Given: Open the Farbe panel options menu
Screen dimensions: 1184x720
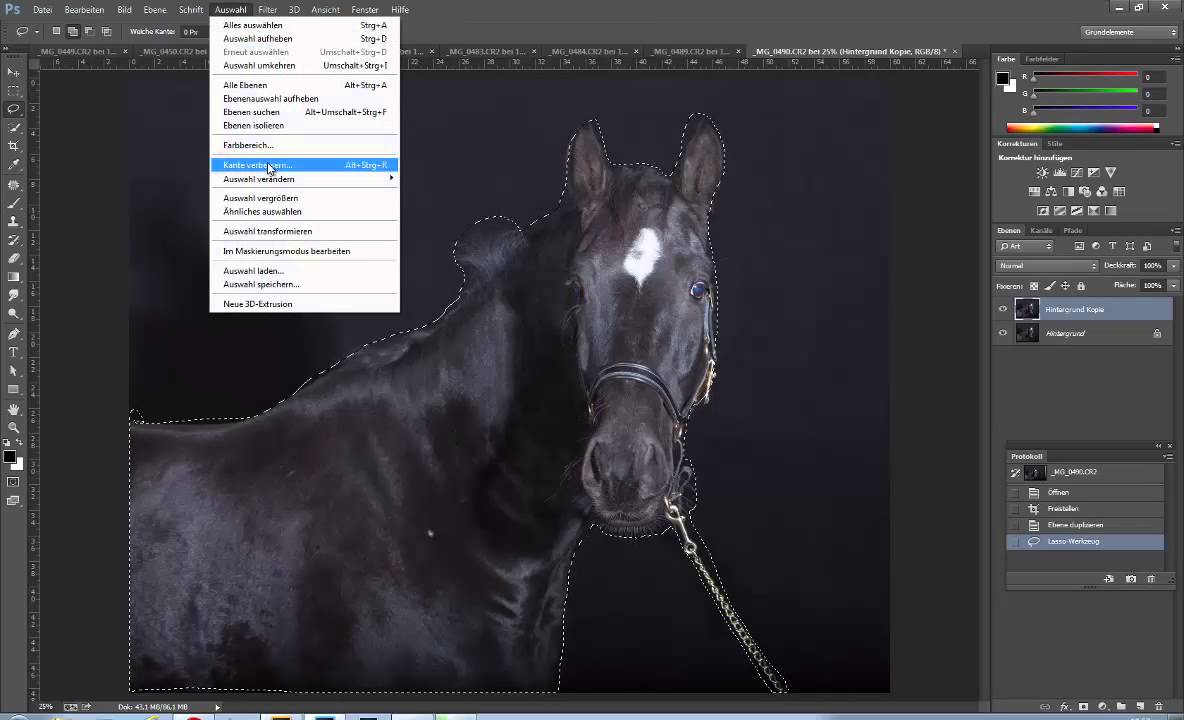Looking at the screenshot, I should 1175,59.
